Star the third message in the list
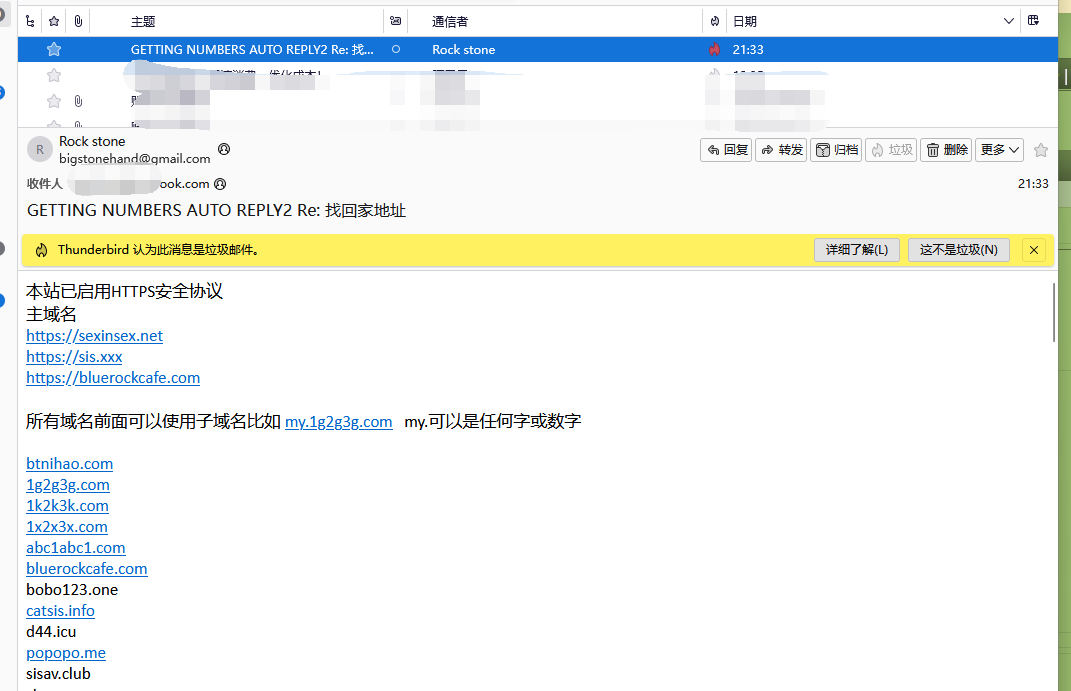Image resolution: width=1071 pixels, height=691 pixels. point(54,101)
